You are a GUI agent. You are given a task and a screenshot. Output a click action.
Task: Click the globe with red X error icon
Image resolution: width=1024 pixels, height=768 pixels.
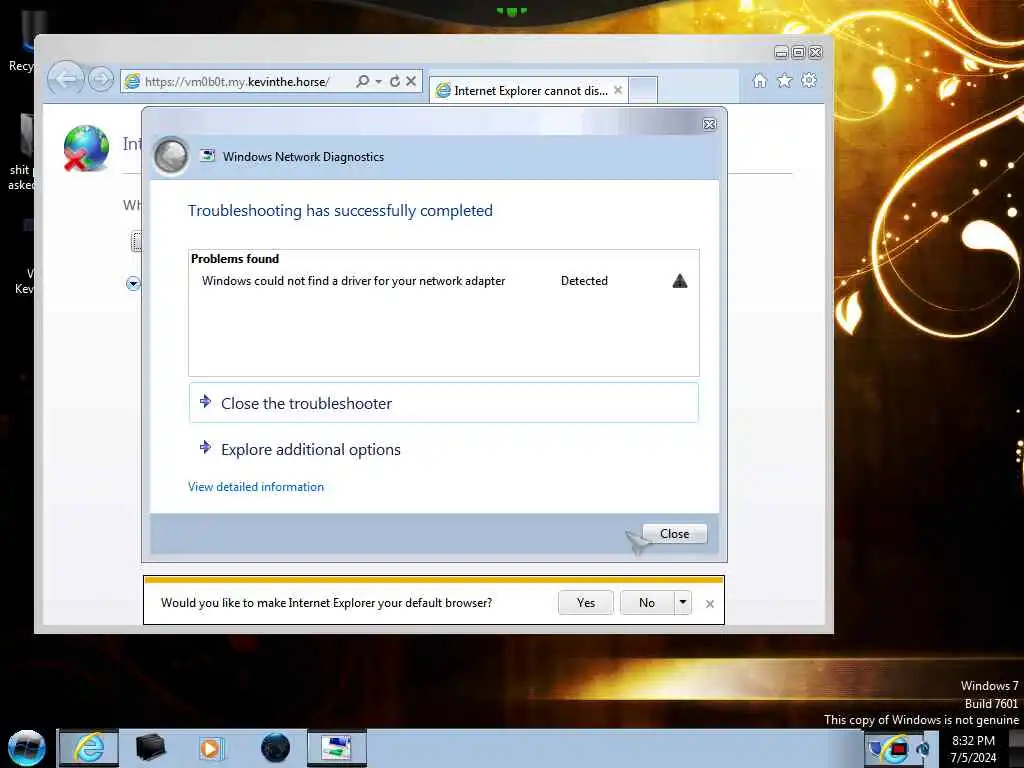click(x=86, y=148)
